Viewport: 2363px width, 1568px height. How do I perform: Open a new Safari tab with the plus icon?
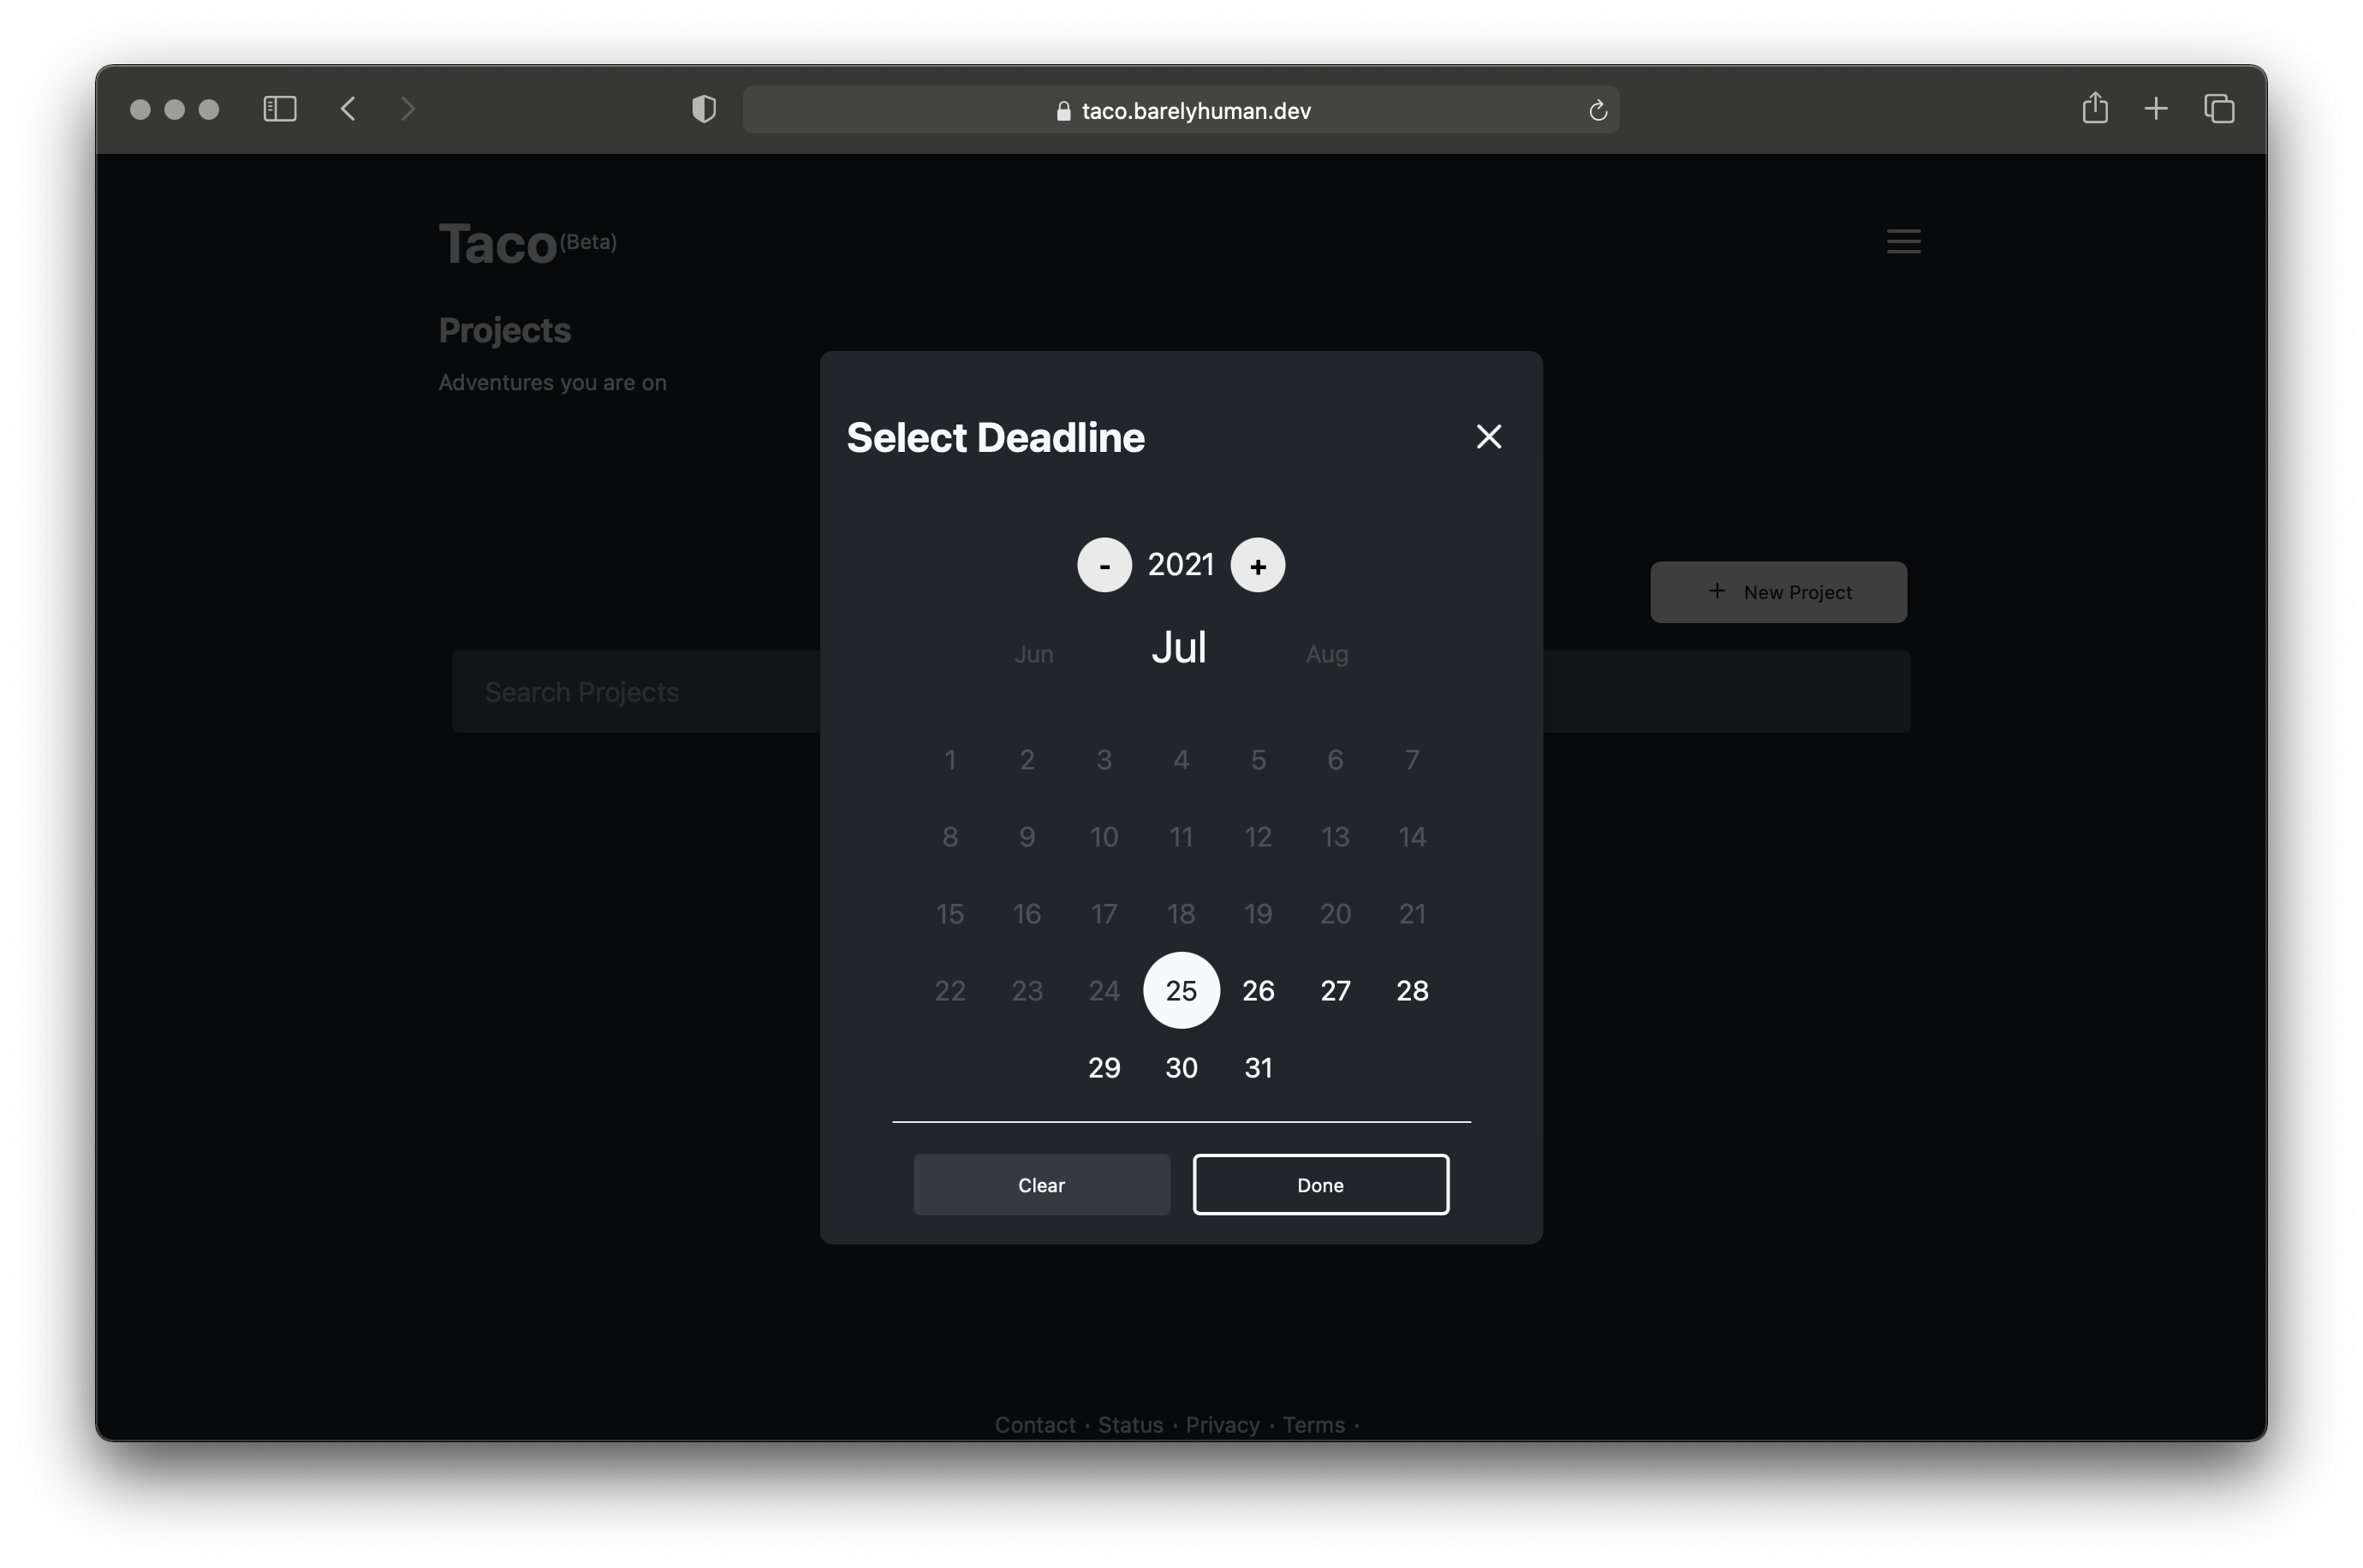click(x=2156, y=109)
